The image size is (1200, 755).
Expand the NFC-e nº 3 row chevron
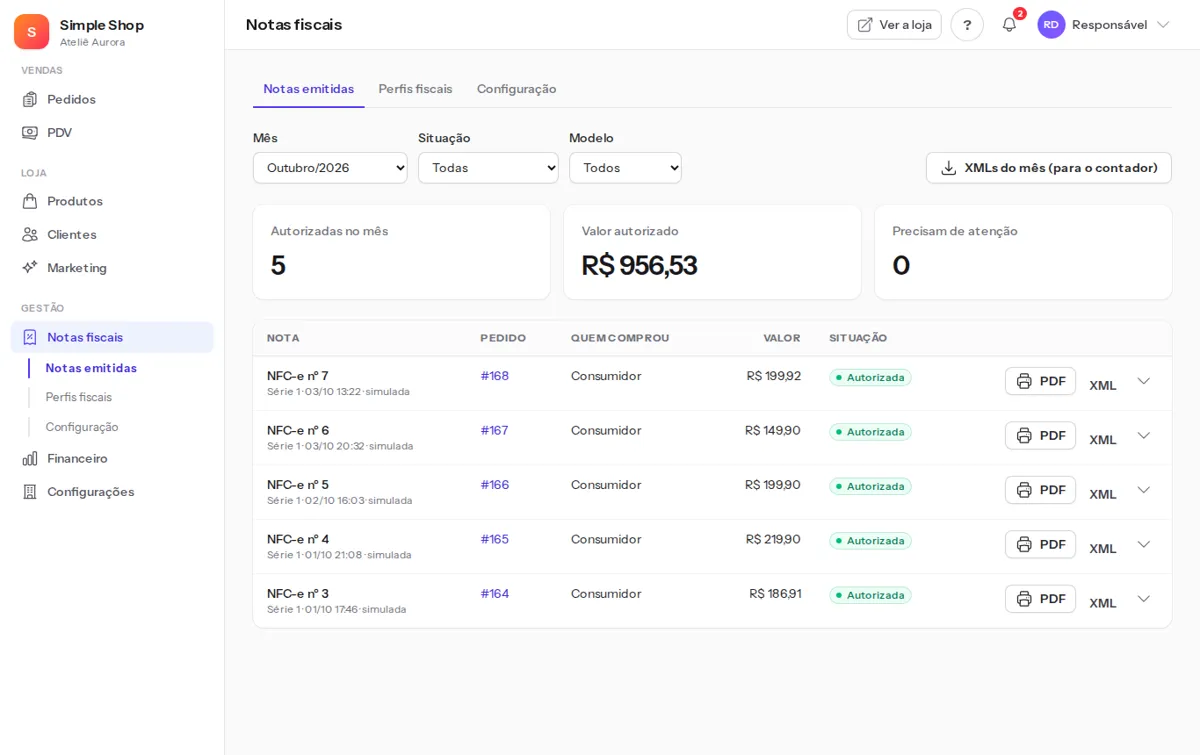pyautogui.click(x=1144, y=598)
